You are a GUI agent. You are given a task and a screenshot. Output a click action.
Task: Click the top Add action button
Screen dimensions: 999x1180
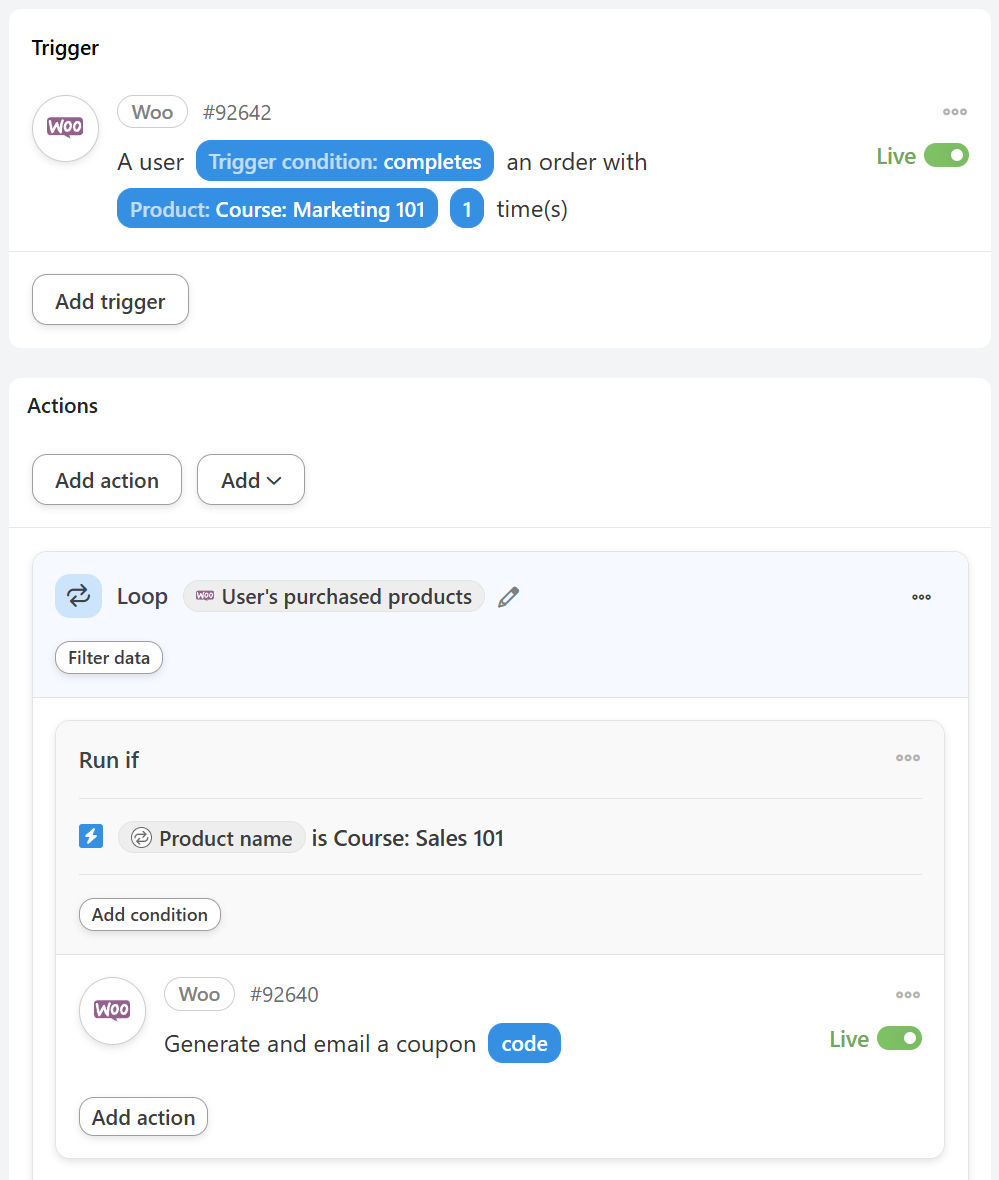pyautogui.click(x=107, y=480)
